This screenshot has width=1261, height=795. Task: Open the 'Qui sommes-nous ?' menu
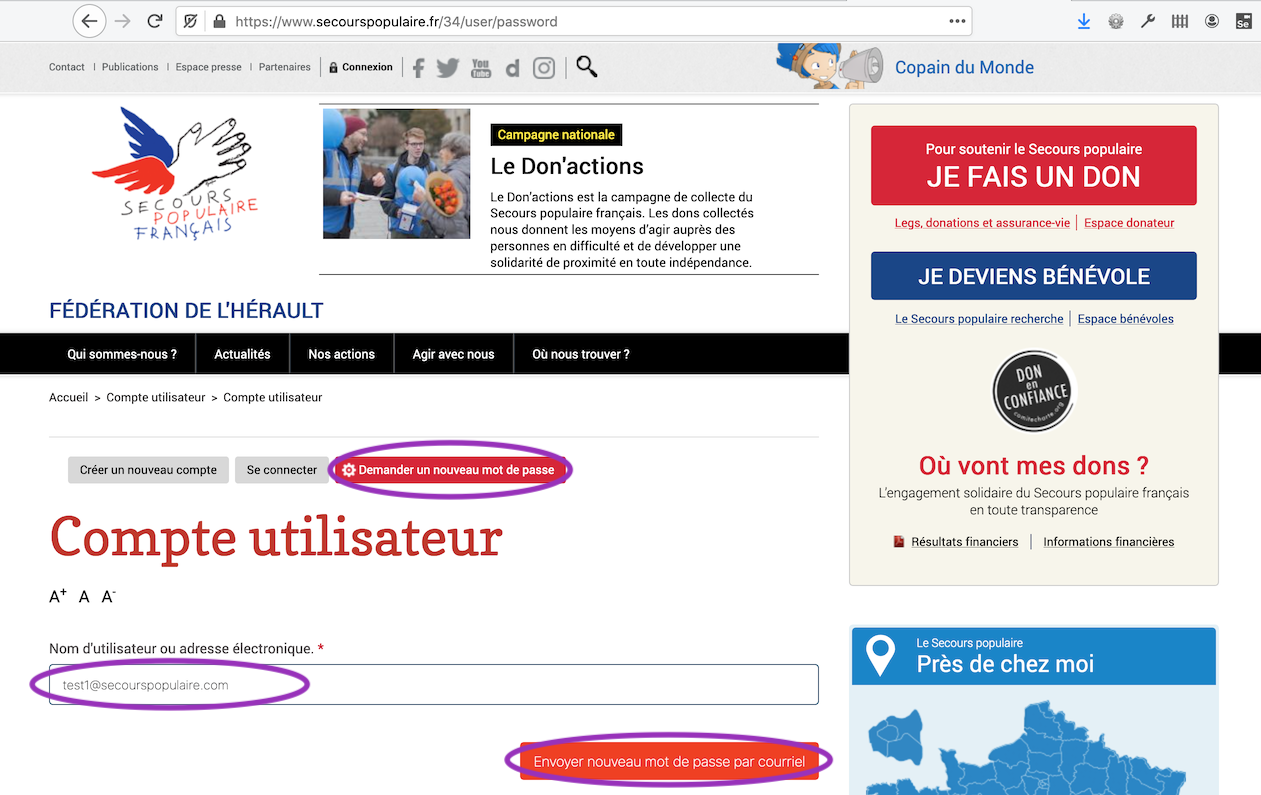122,354
